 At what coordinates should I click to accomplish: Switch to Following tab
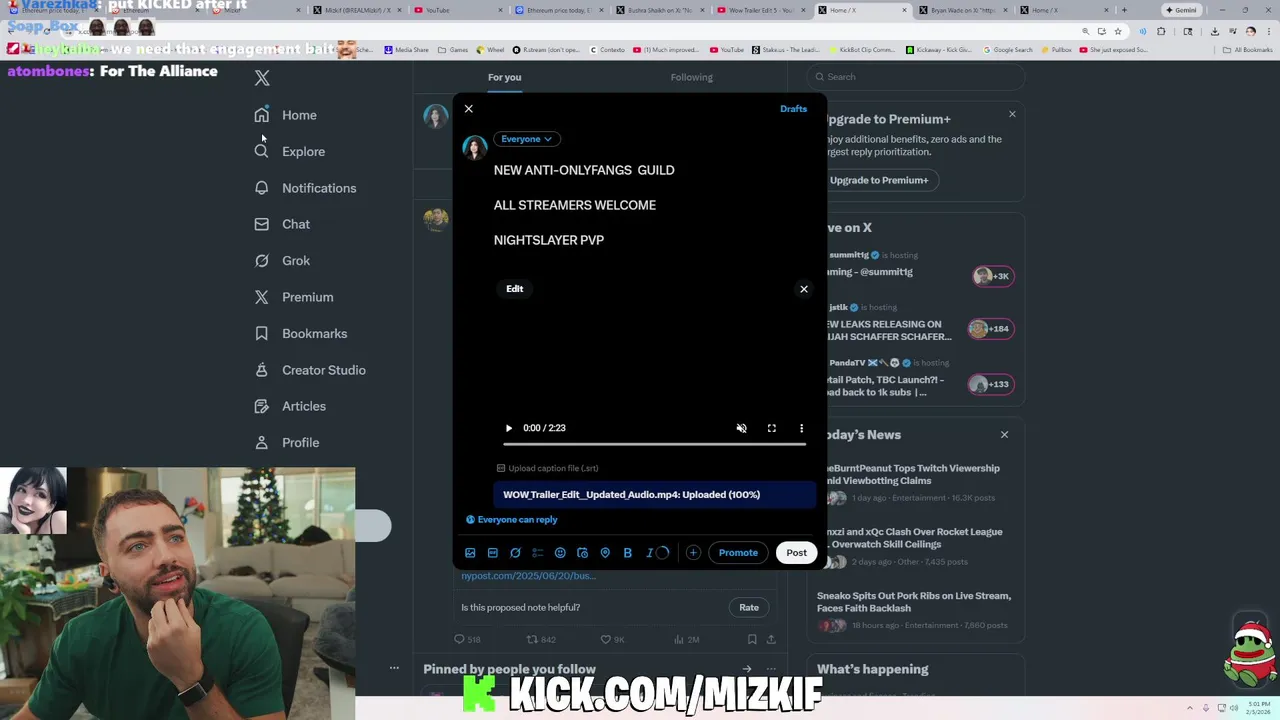(x=692, y=77)
